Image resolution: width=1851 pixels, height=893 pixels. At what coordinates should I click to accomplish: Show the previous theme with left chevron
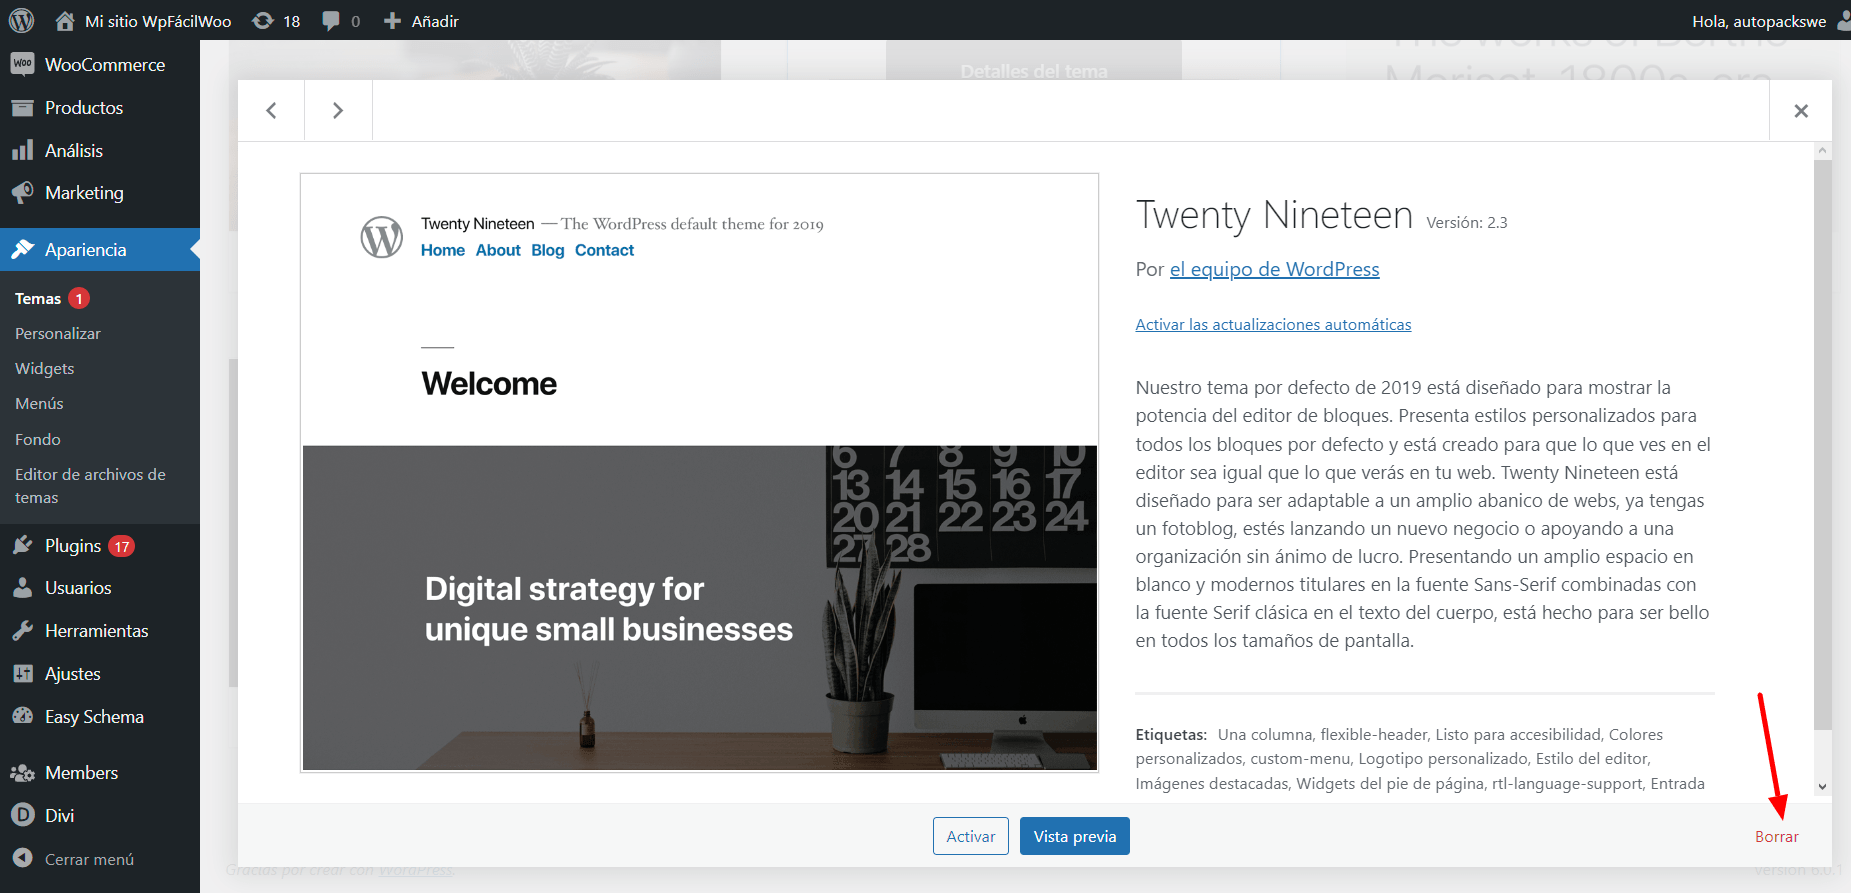pyautogui.click(x=271, y=110)
